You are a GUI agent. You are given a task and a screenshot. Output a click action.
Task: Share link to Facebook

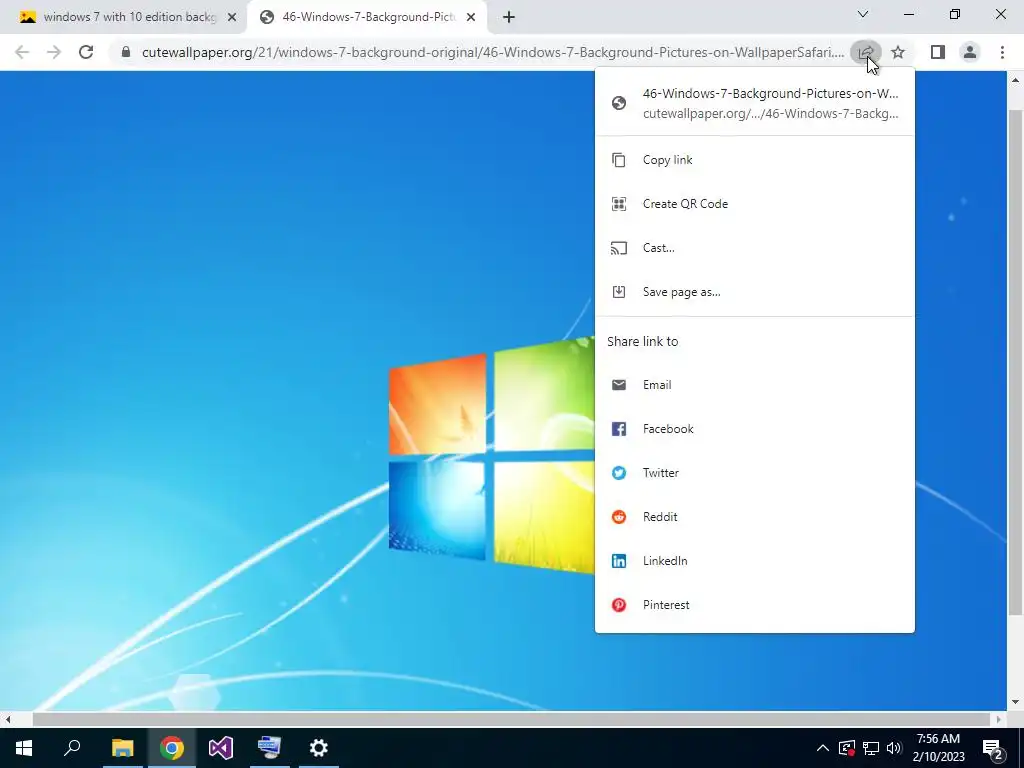(754, 429)
